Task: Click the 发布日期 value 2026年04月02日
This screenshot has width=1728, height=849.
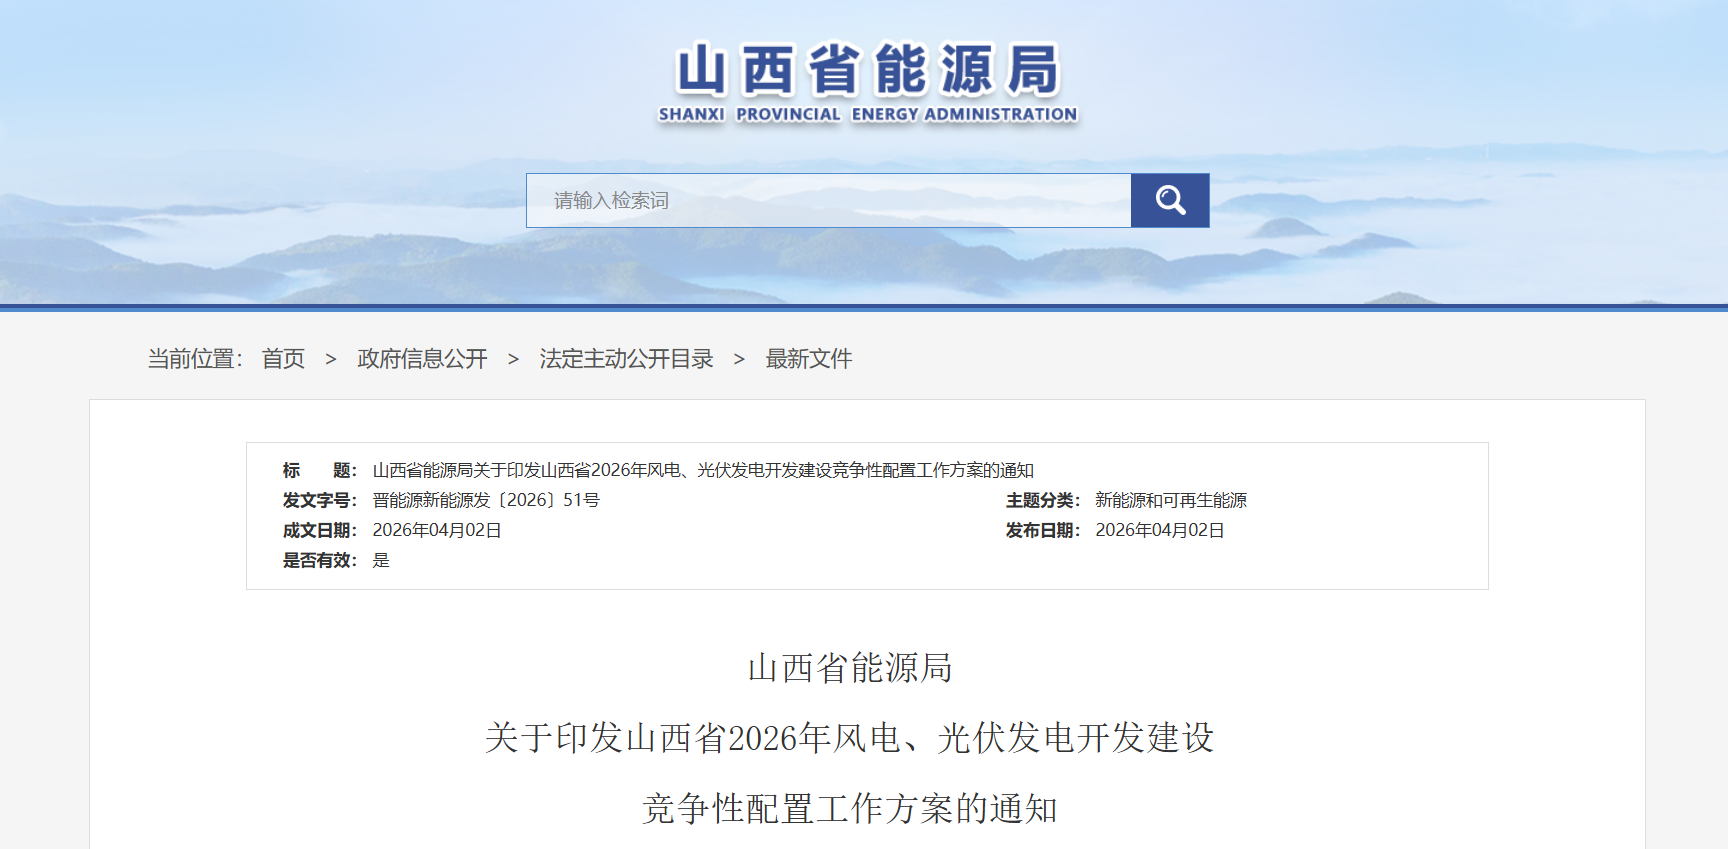Action: [x=1159, y=530]
